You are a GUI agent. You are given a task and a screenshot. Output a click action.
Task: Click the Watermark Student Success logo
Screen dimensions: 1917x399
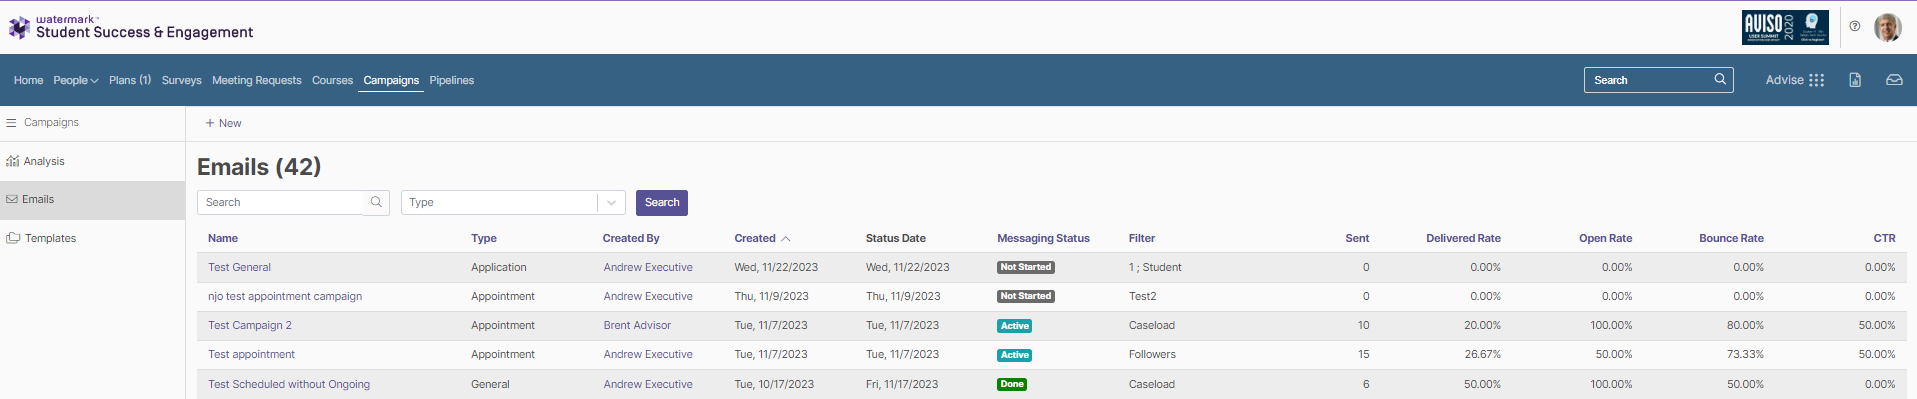[x=130, y=27]
